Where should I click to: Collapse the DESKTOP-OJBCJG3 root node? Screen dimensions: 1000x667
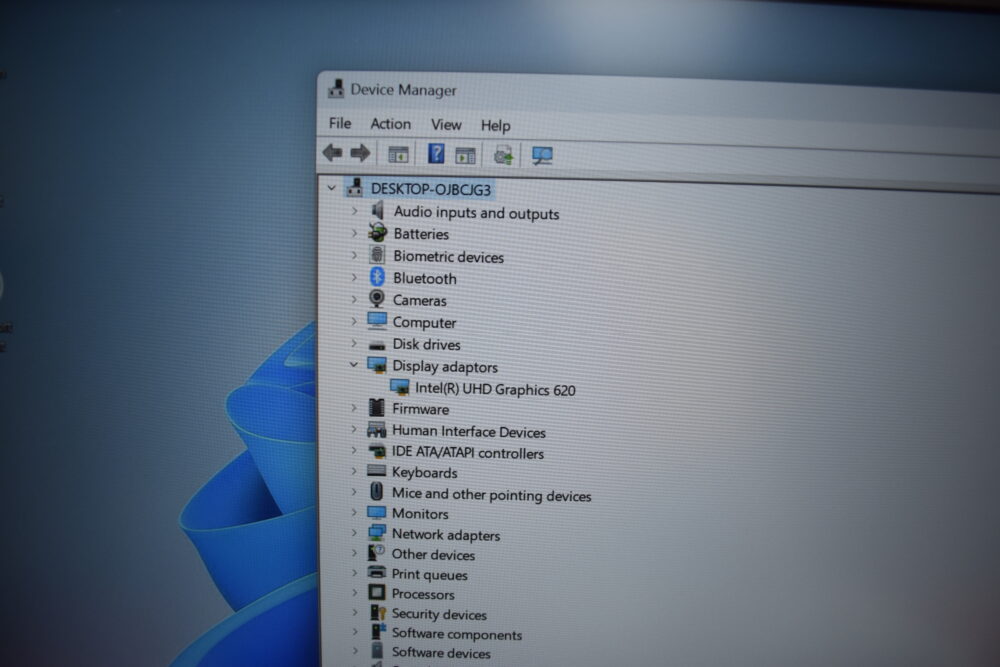click(x=332, y=187)
